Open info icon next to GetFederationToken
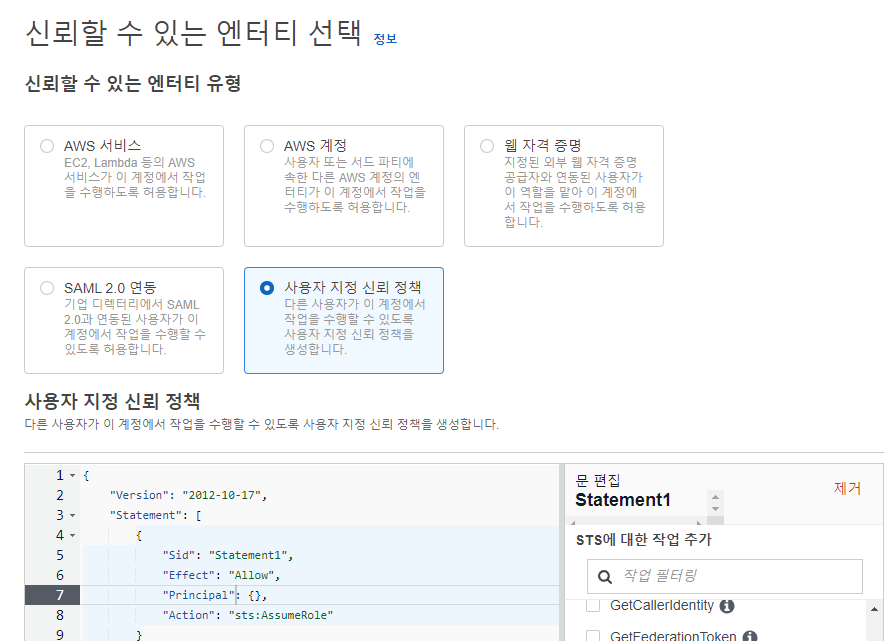This screenshot has height=641, width=889. [x=750, y=636]
